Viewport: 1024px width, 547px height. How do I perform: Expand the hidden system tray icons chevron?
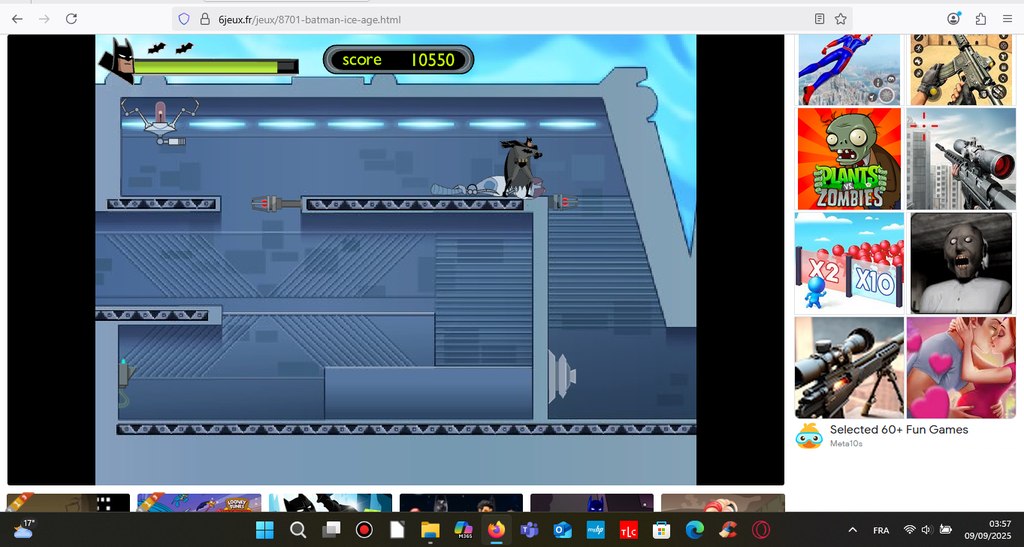[x=852, y=530]
